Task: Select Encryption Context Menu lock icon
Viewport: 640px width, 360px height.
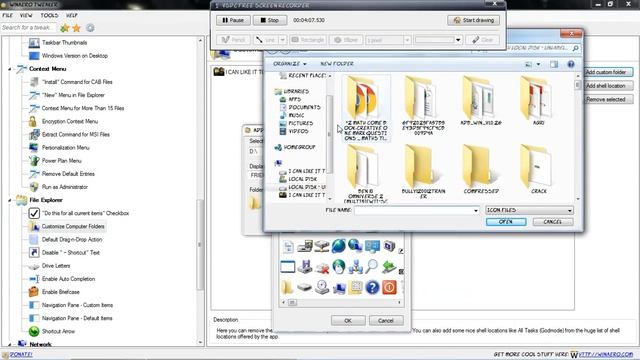Action: tap(33, 121)
